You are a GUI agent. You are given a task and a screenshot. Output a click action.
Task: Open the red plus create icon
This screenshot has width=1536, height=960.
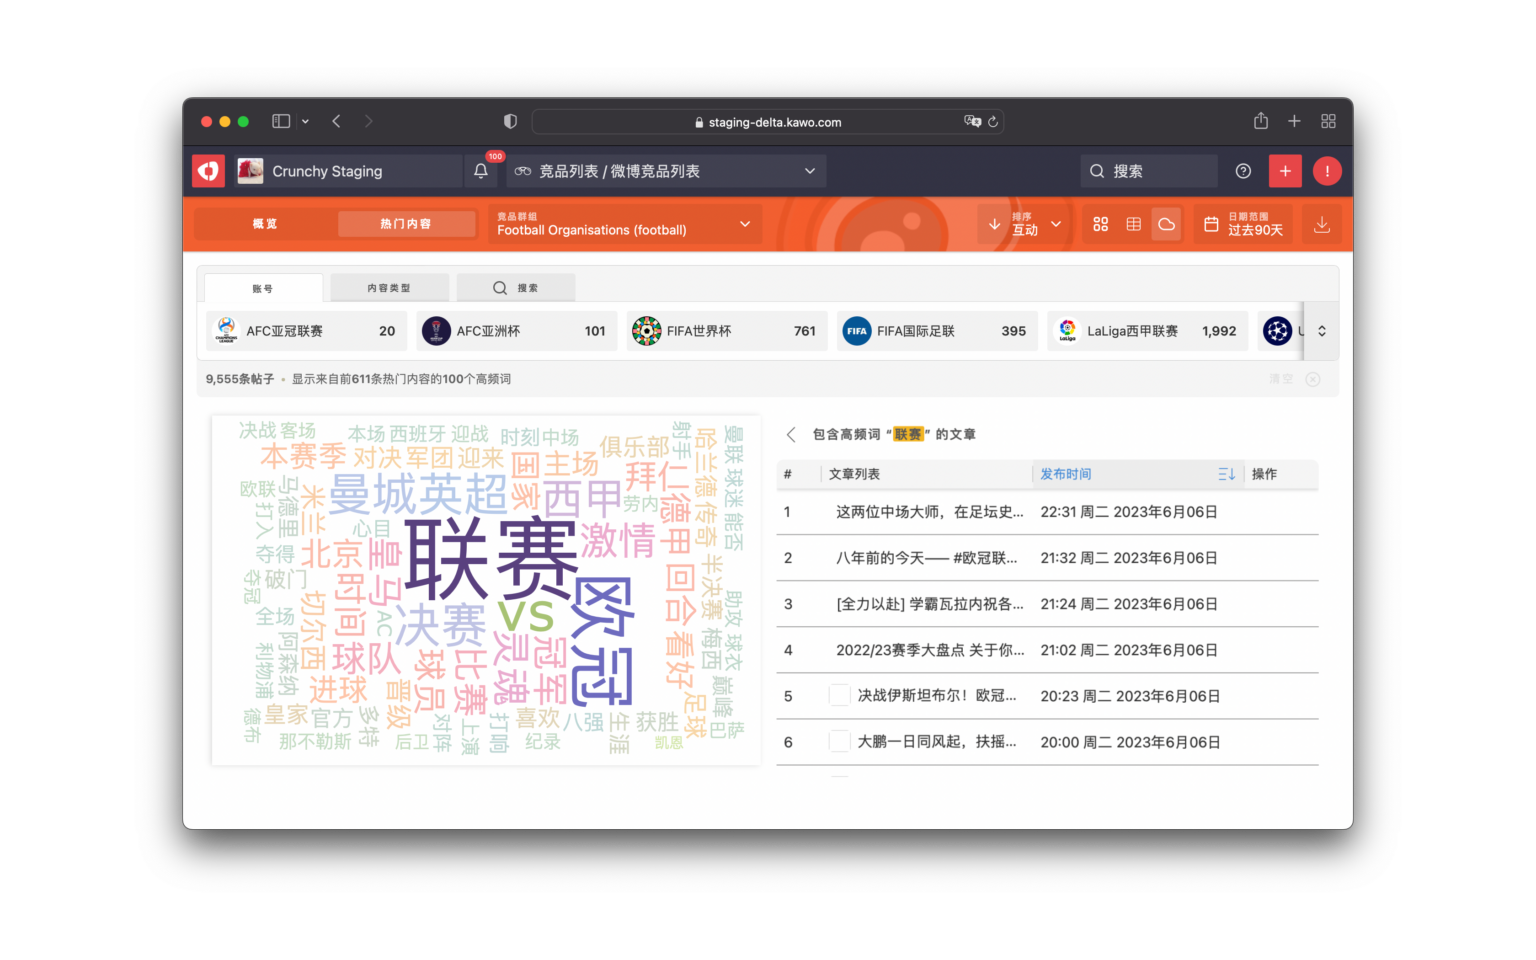(x=1285, y=171)
